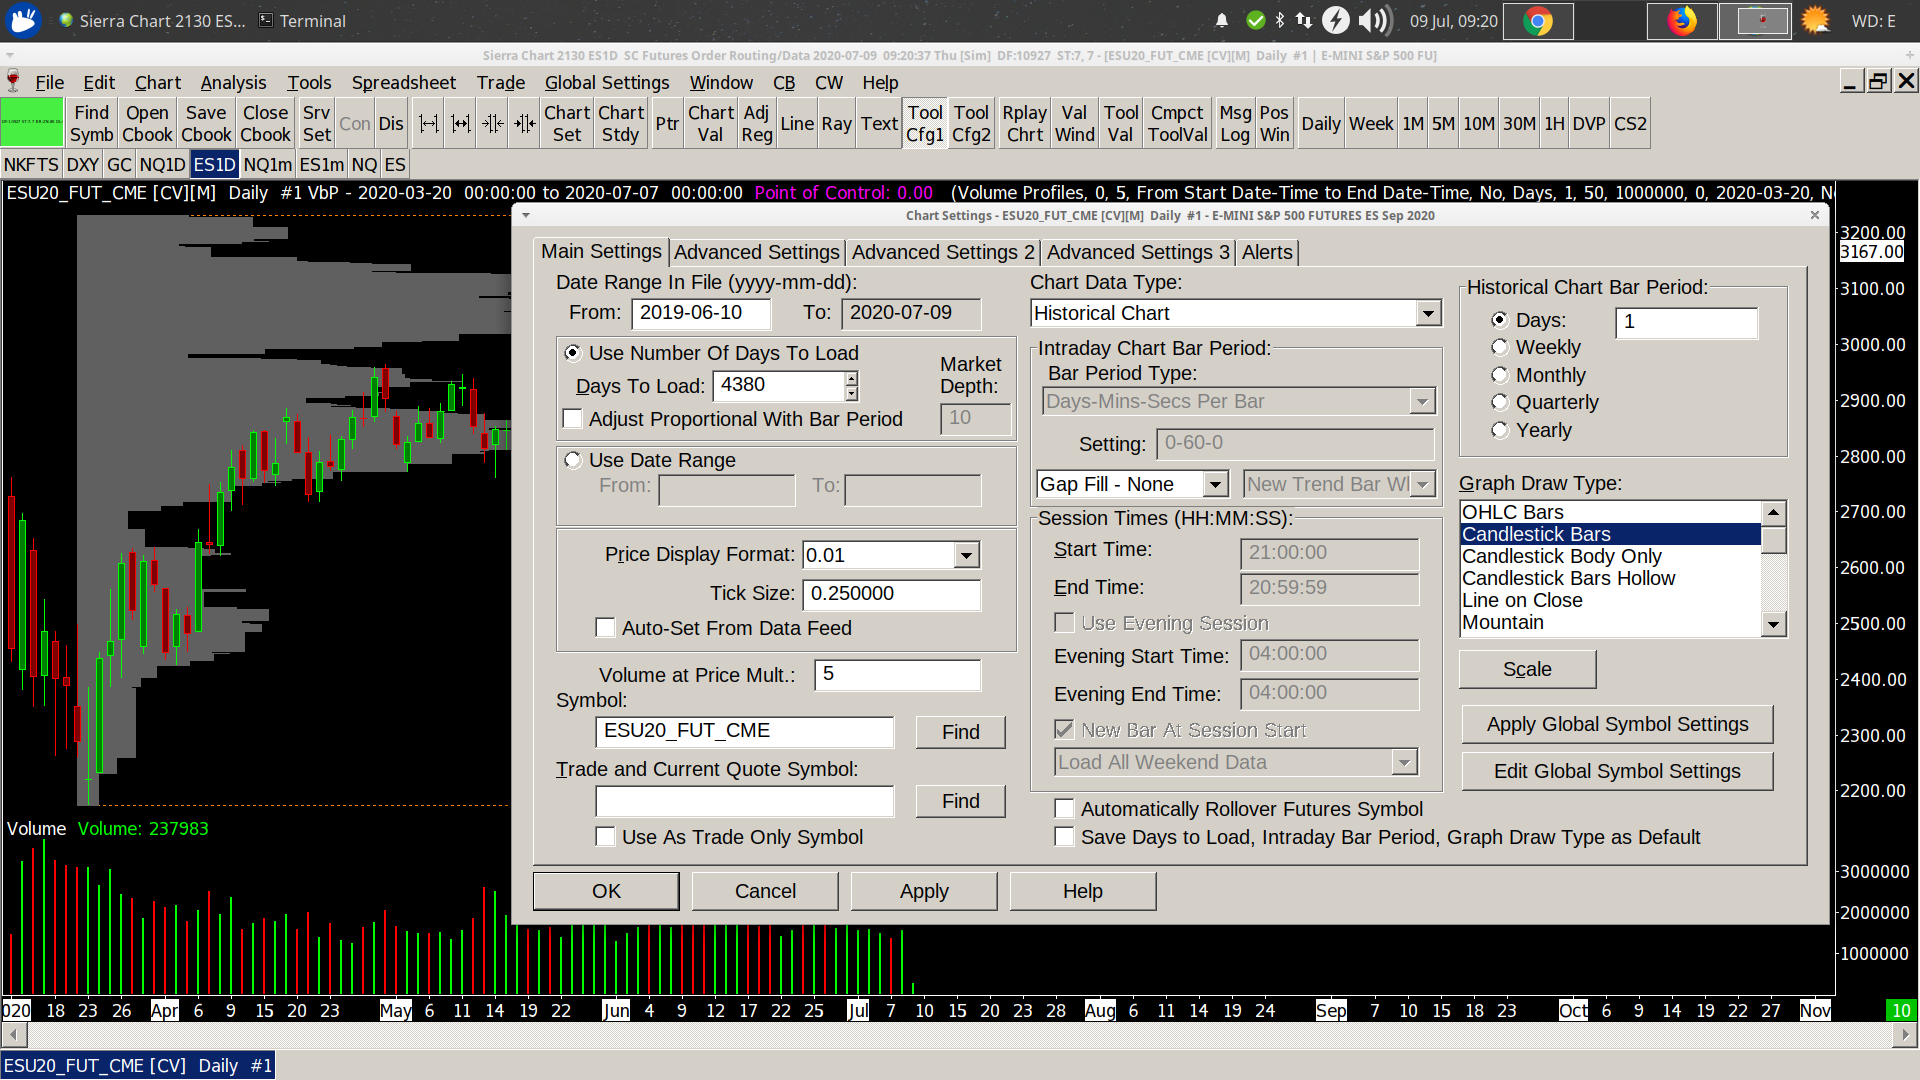
Task: Click the Ptr pointer tool button
Action: (667, 124)
